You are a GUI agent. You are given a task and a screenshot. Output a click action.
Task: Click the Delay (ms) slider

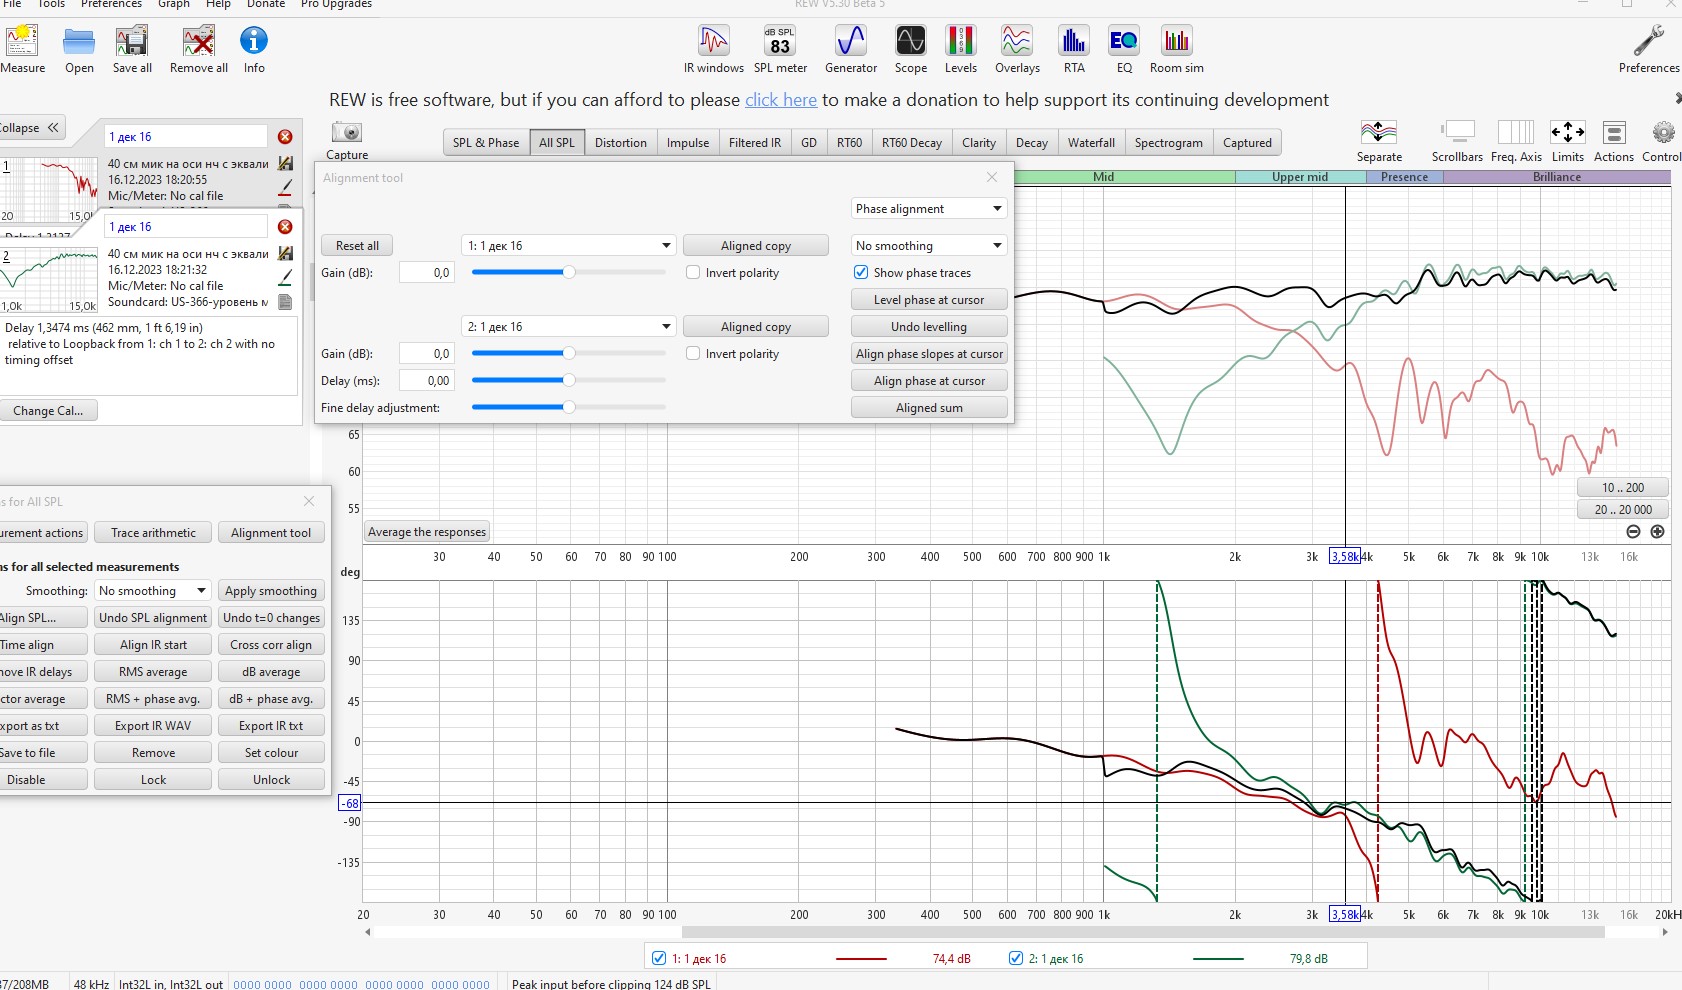(x=568, y=380)
